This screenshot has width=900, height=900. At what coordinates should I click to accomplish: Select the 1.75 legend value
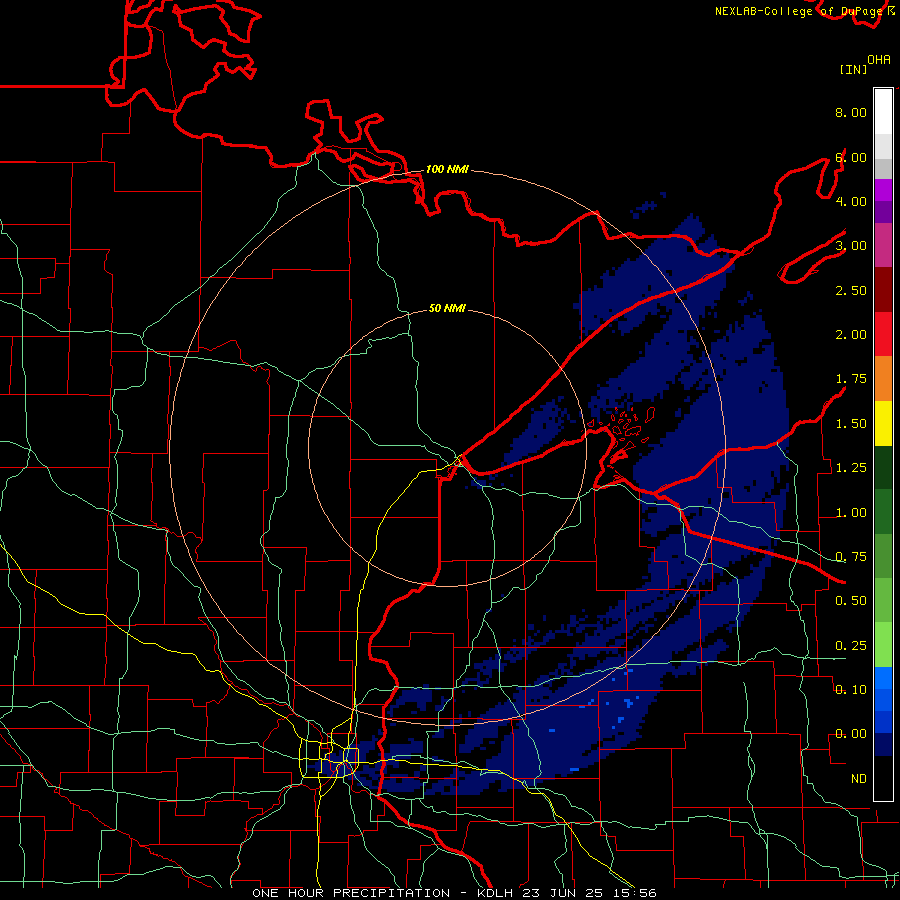point(851,379)
